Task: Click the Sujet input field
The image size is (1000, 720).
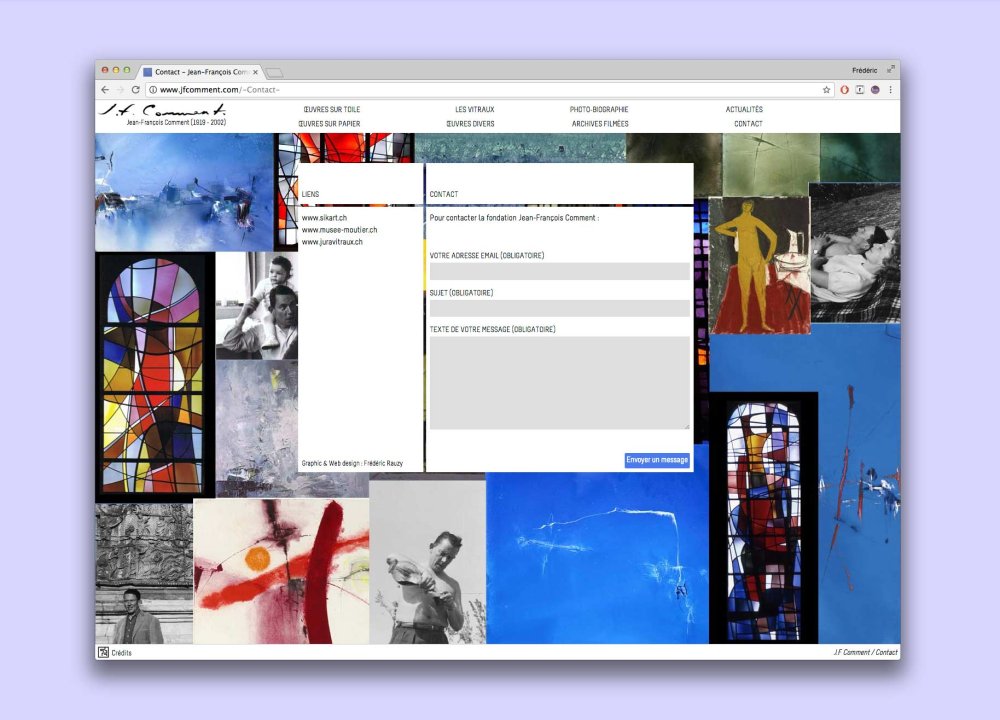Action: [x=559, y=309]
